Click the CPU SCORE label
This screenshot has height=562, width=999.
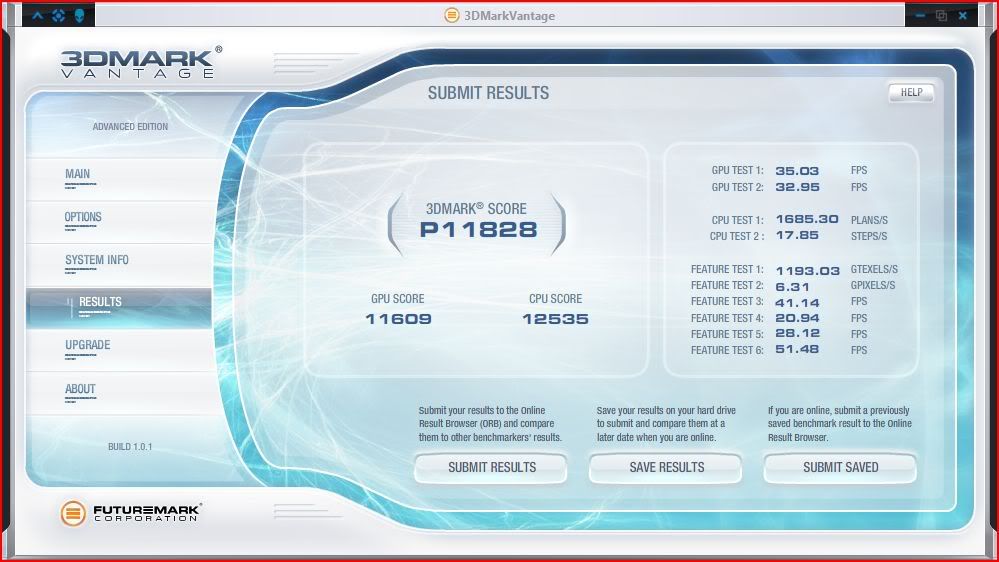[556, 298]
